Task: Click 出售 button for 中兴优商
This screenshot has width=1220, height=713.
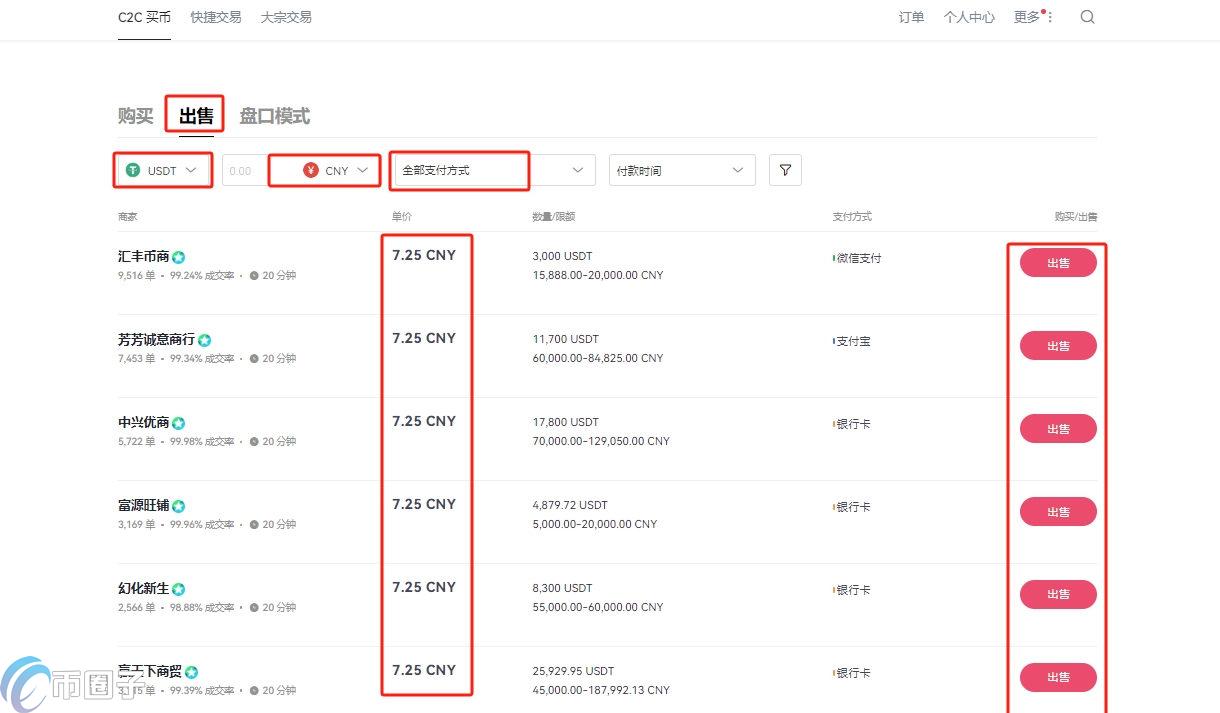Action: coord(1058,429)
